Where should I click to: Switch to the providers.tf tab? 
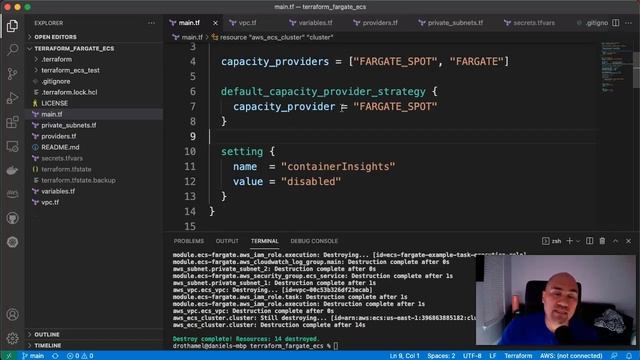coord(379,23)
